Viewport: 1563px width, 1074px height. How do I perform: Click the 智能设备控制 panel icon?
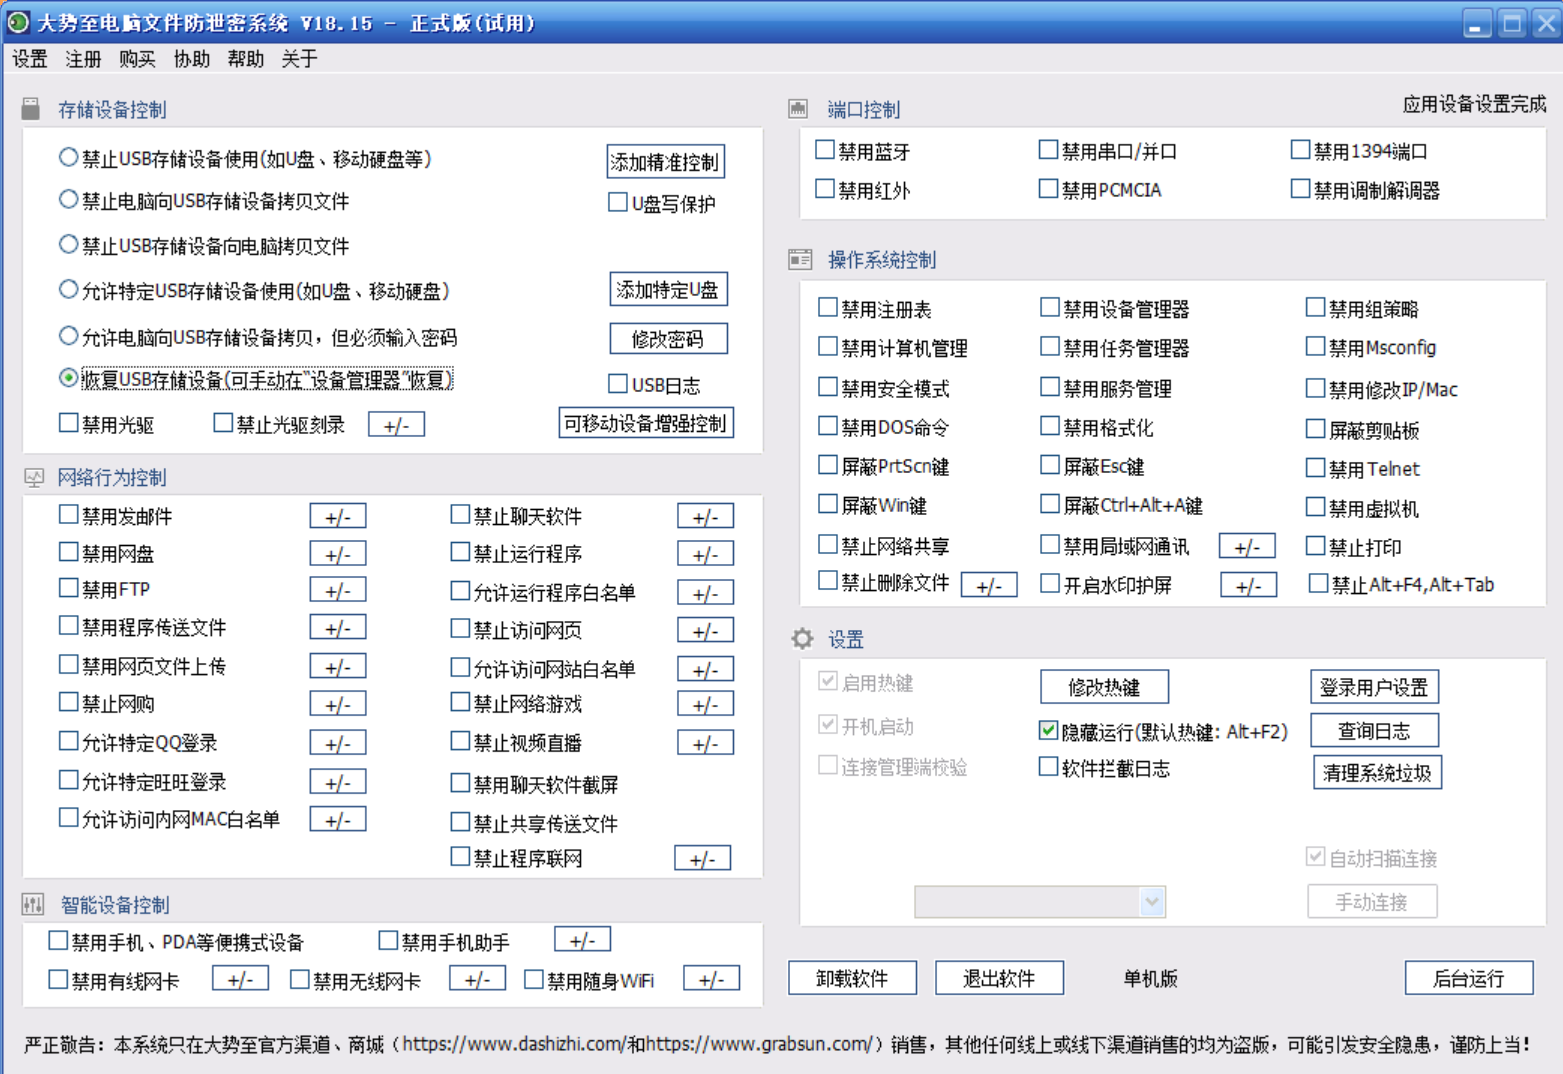coord(33,904)
